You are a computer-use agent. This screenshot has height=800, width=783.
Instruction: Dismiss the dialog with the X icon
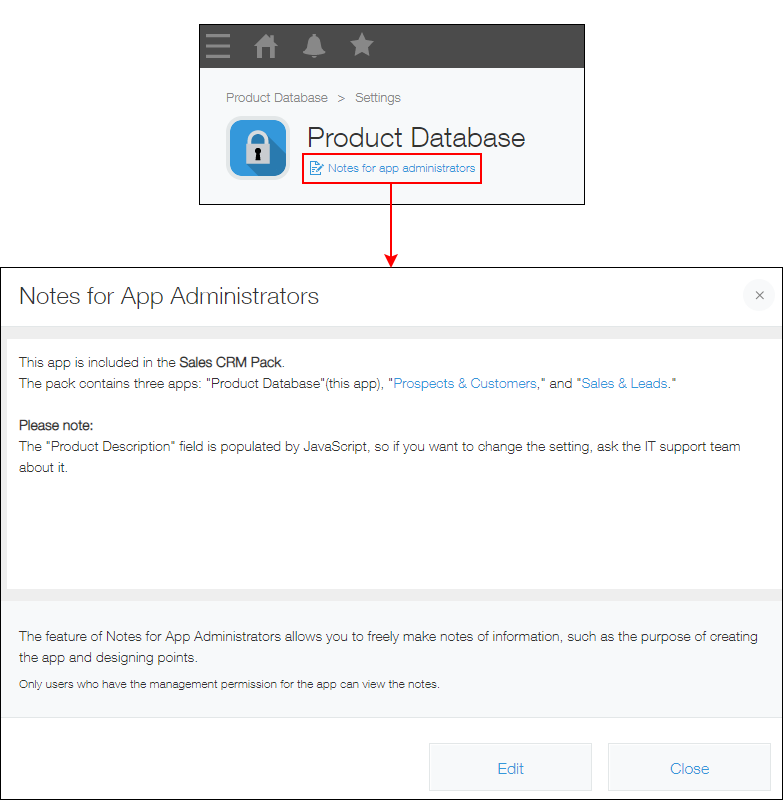click(759, 295)
